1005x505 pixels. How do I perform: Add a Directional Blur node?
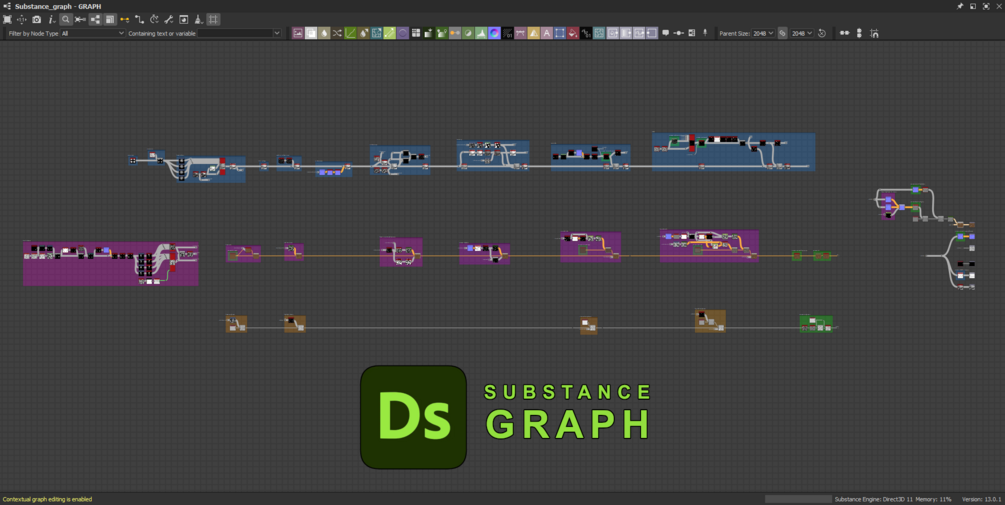(363, 33)
